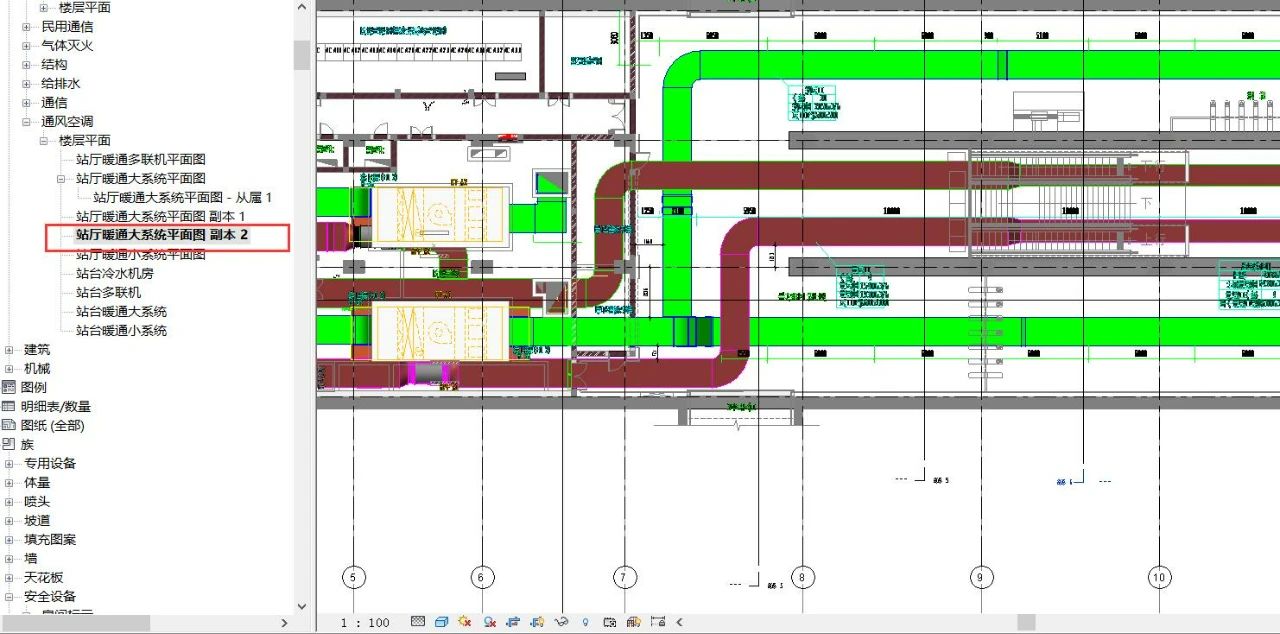The image size is (1280, 634).
Task: Toggle the Reveal Constraints icon
Action: pyautogui.click(x=657, y=622)
